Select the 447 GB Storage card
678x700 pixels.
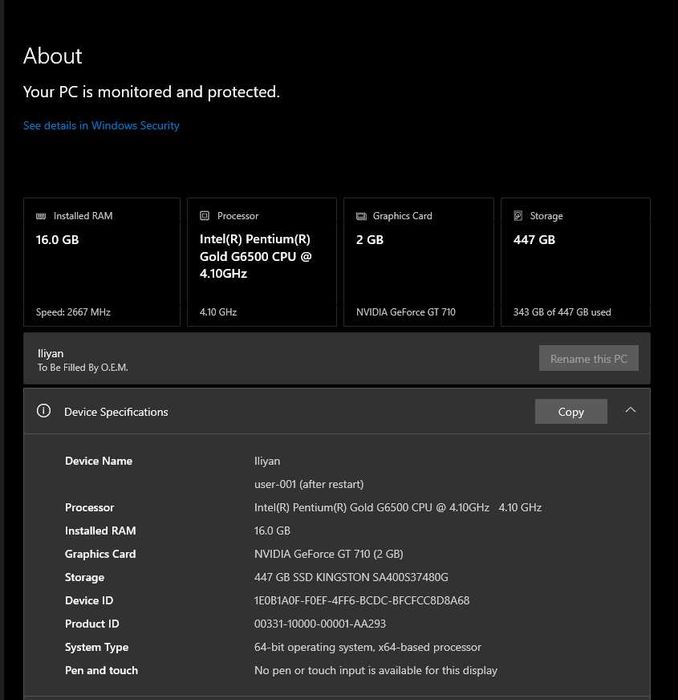tap(575, 262)
